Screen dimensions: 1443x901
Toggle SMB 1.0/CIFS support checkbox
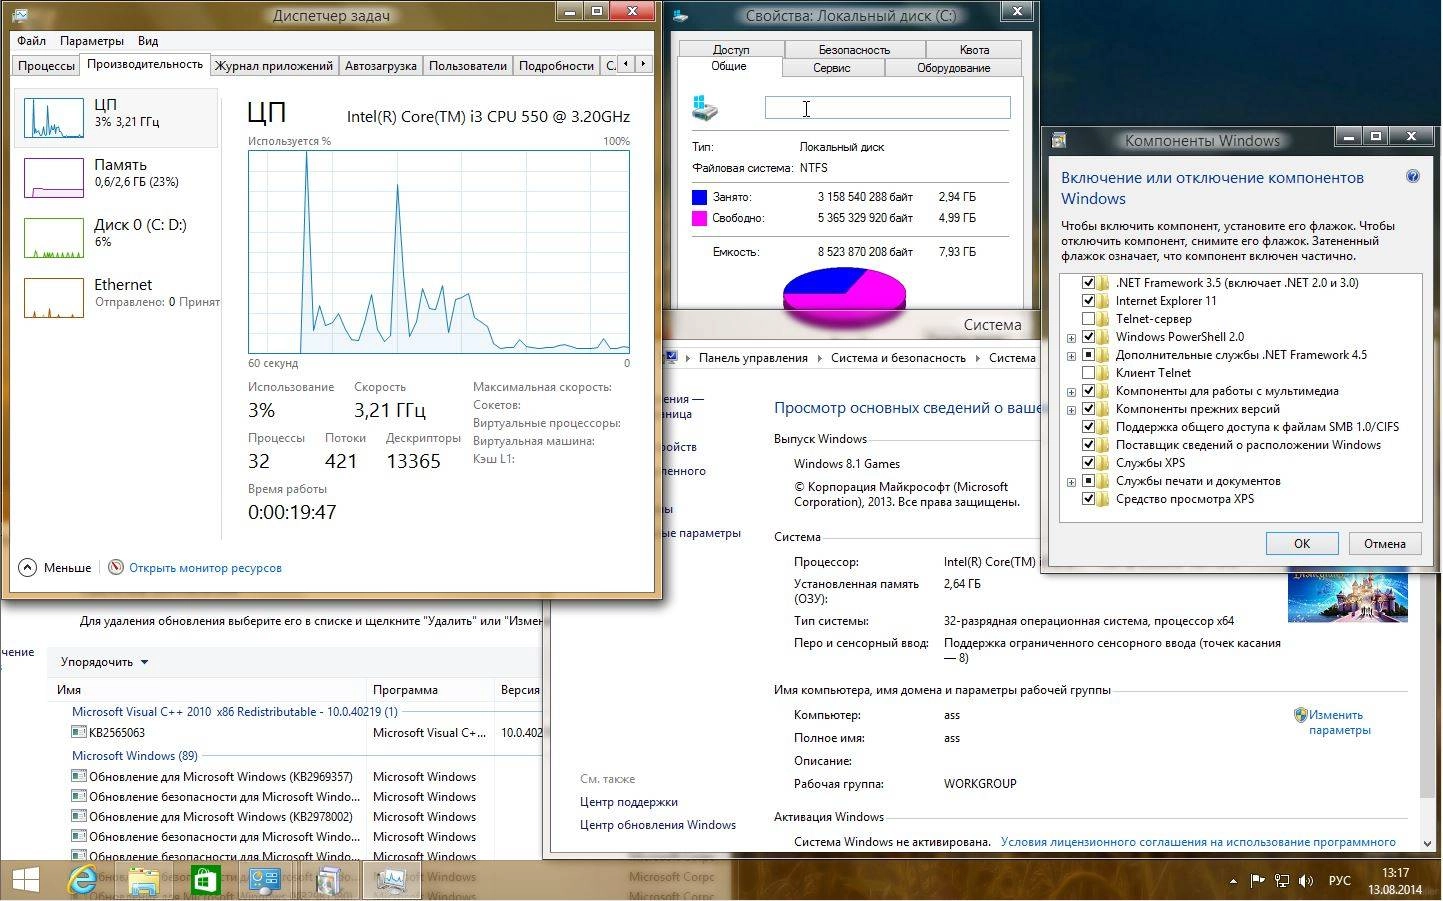pos(1088,426)
